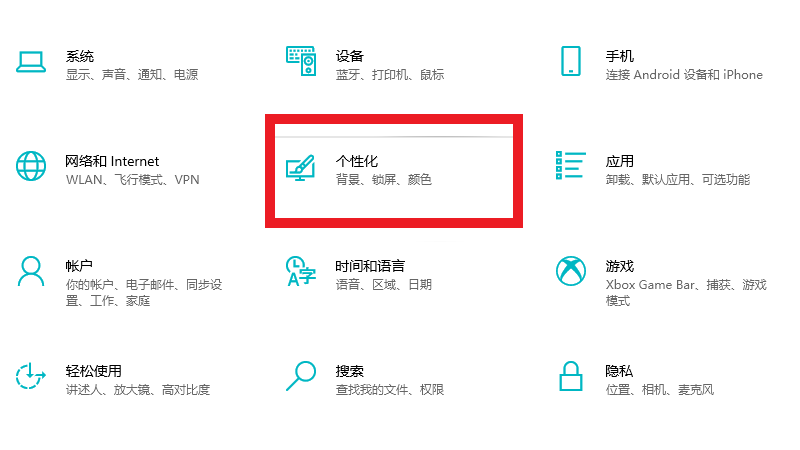Click the padlock icon for 隐私
Image resolution: width=800 pixels, height=450 pixels.
coord(571,376)
